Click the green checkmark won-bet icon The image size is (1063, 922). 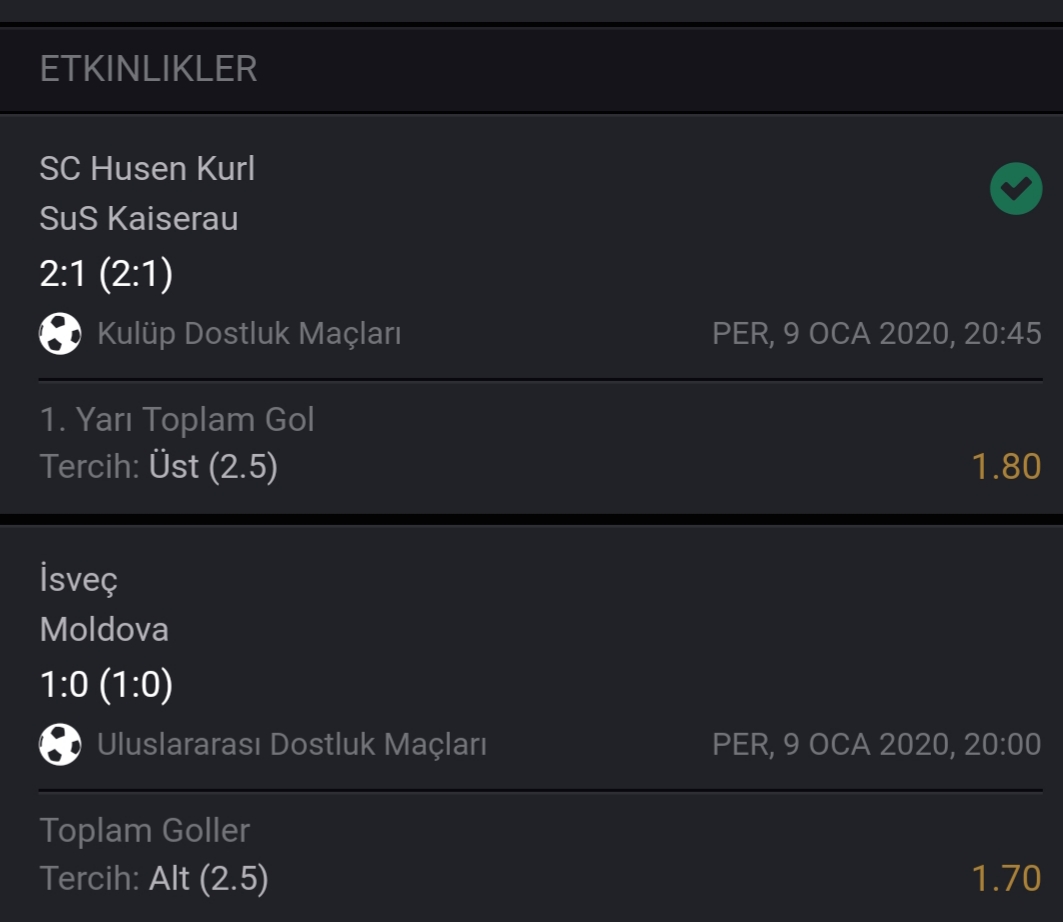click(x=1016, y=188)
